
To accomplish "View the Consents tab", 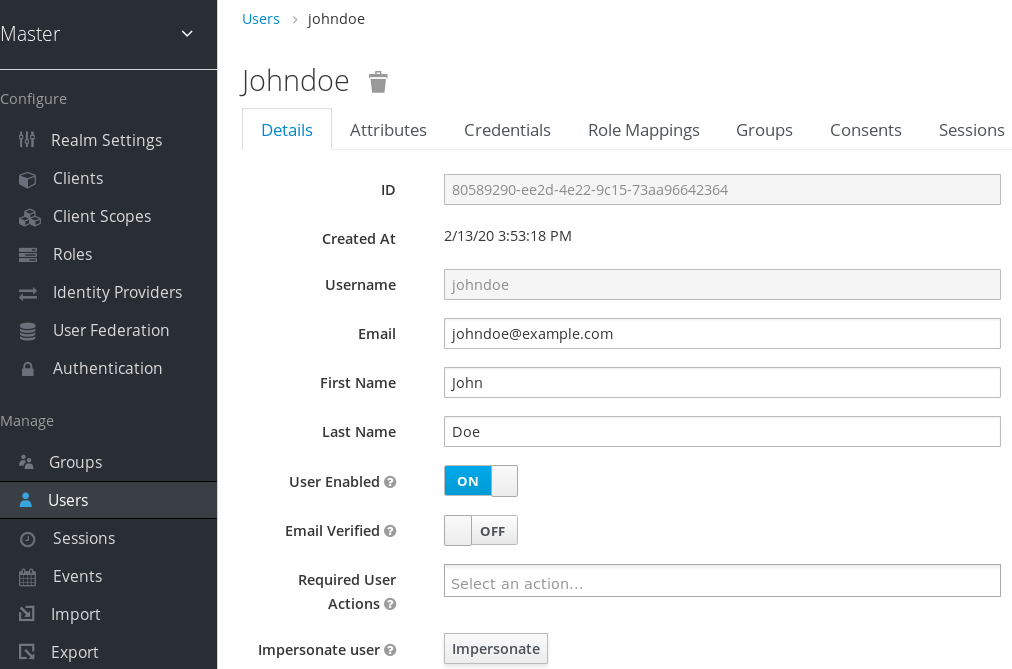I will click(x=865, y=130).
